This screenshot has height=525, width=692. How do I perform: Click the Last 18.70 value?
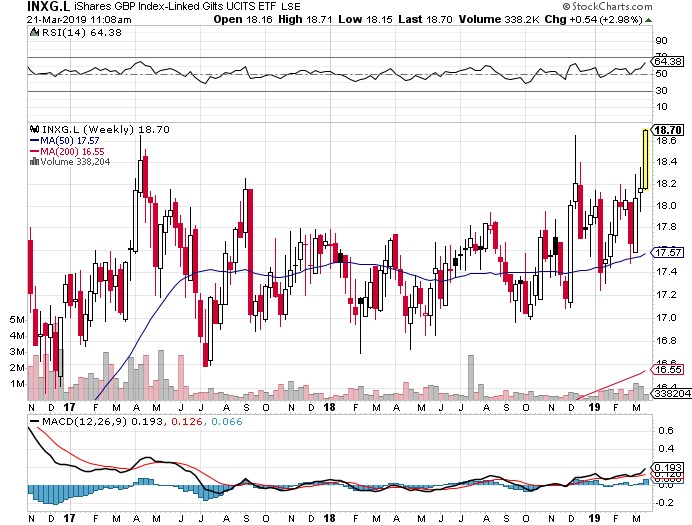click(x=425, y=19)
